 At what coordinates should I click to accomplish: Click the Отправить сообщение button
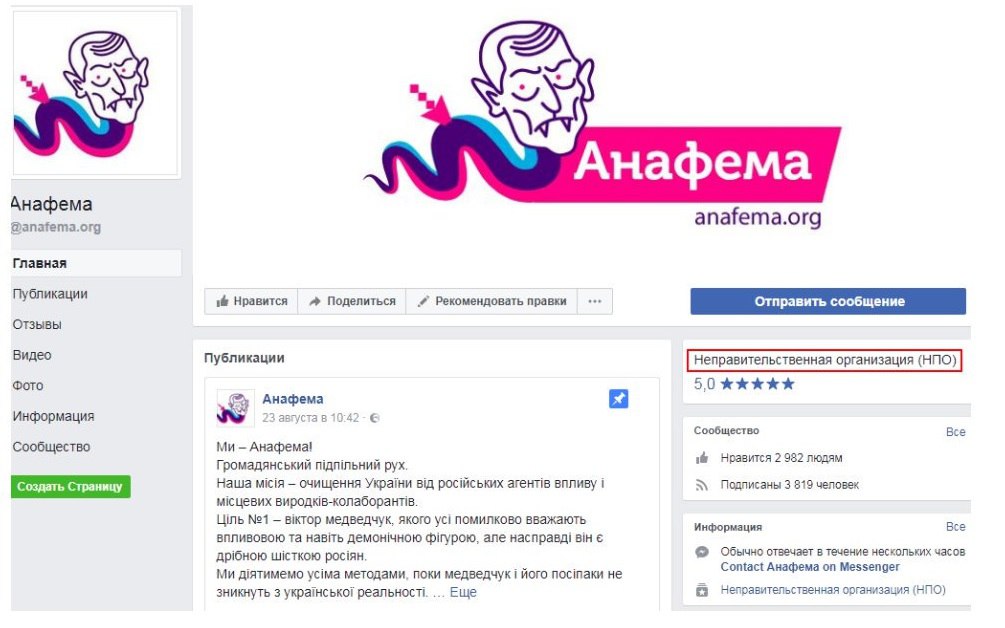pos(828,301)
